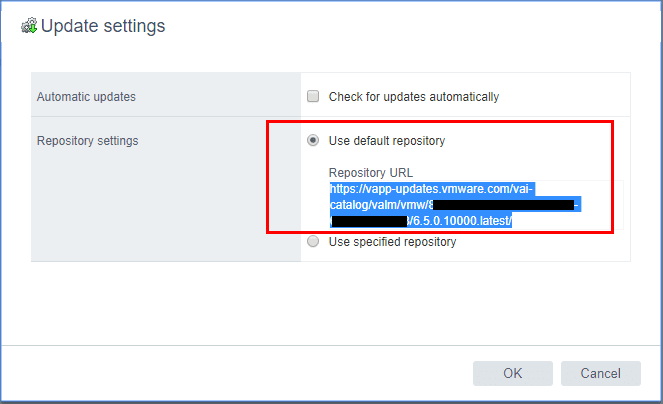This screenshot has height=404, width=663.
Task: Click the Repository URL label
Action: coord(371,173)
